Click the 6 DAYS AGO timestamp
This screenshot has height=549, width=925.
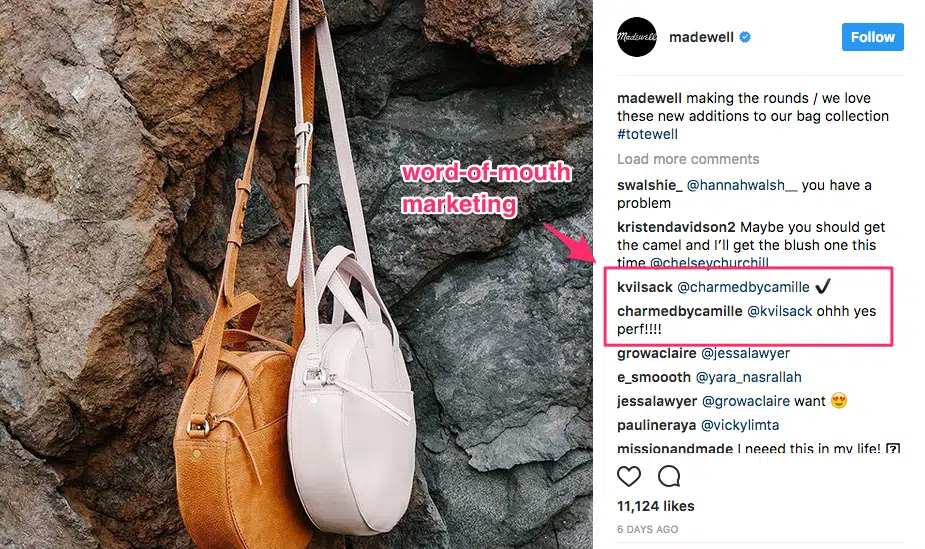click(x=648, y=530)
